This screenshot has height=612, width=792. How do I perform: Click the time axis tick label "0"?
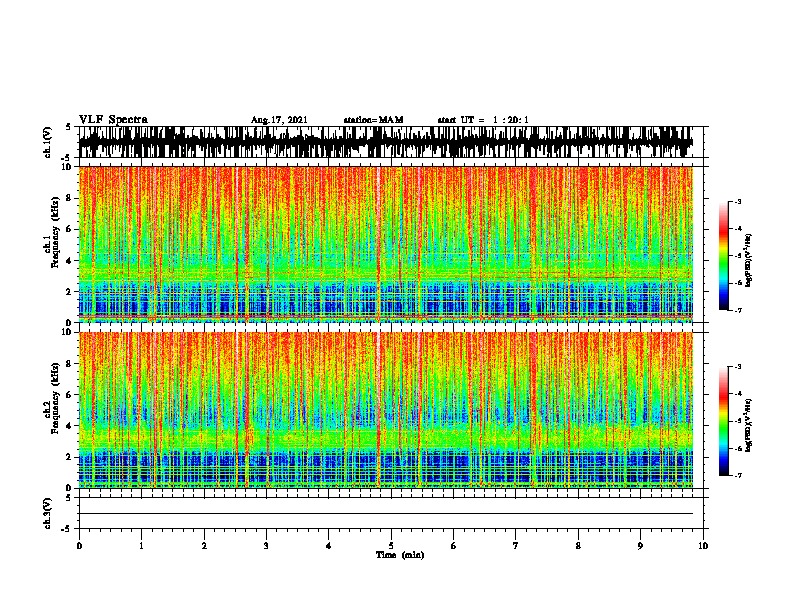coord(79,546)
